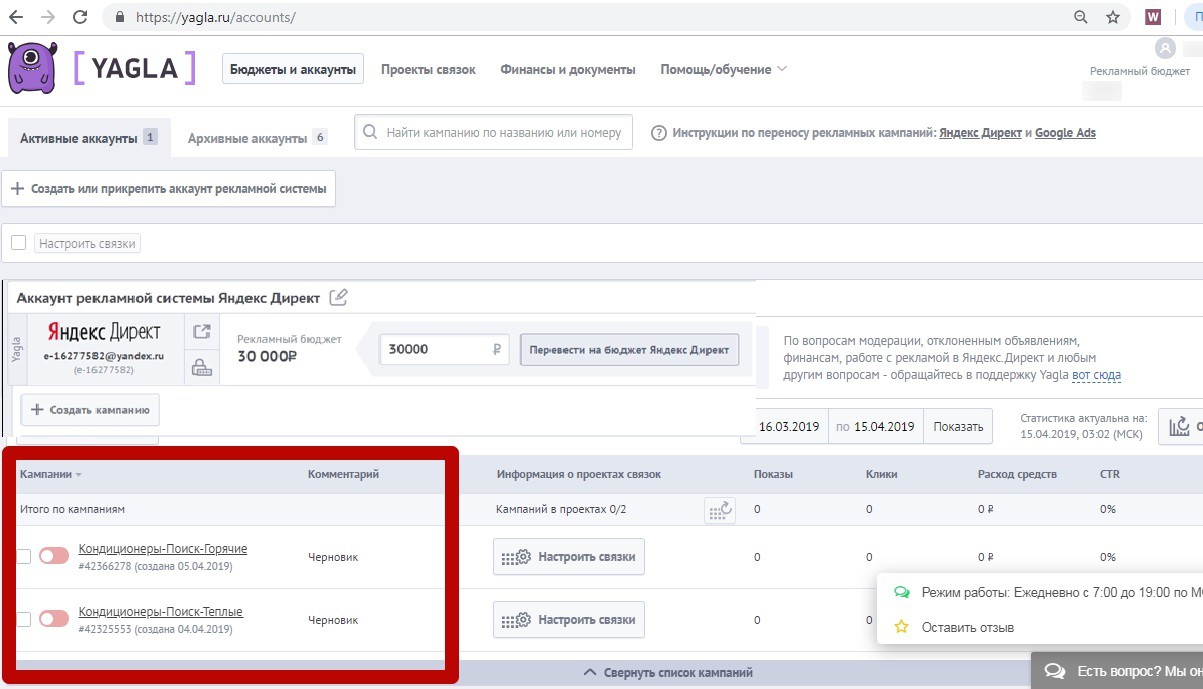Viewport: 1203px width, 689px height.
Task: Click the lock access icon under Yandex Direct
Action: (202, 367)
